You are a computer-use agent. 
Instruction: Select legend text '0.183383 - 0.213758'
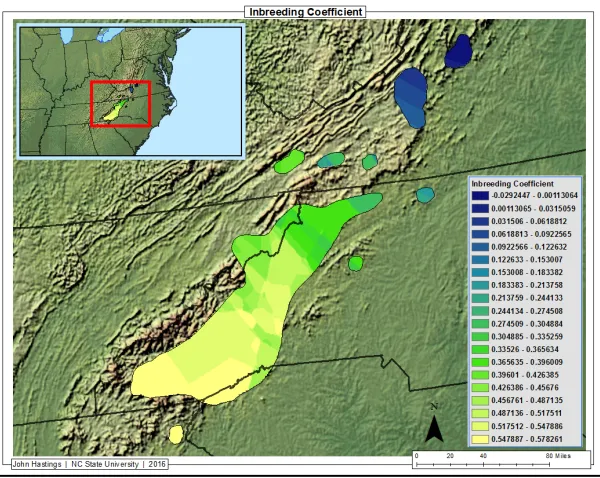pos(527,285)
